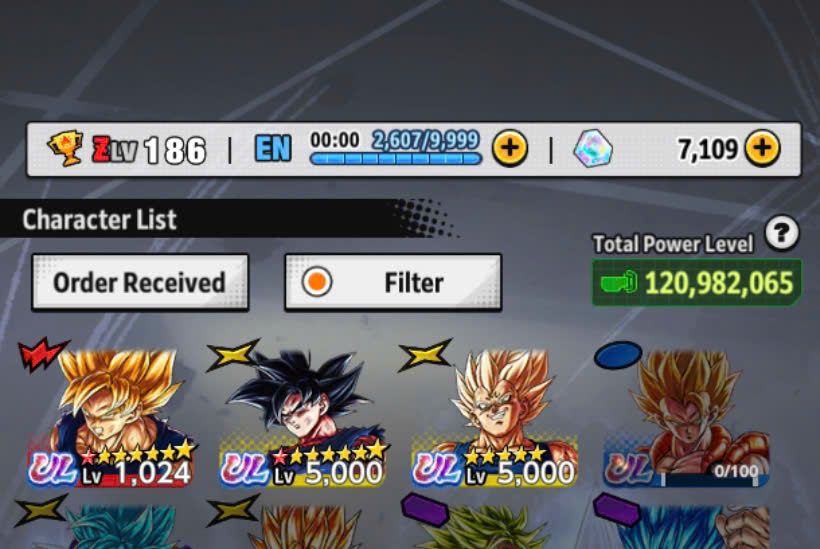This screenshot has width=820, height=549.
Task: Open the Total Power Level help icon
Action: pyautogui.click(x=781, y=233)
